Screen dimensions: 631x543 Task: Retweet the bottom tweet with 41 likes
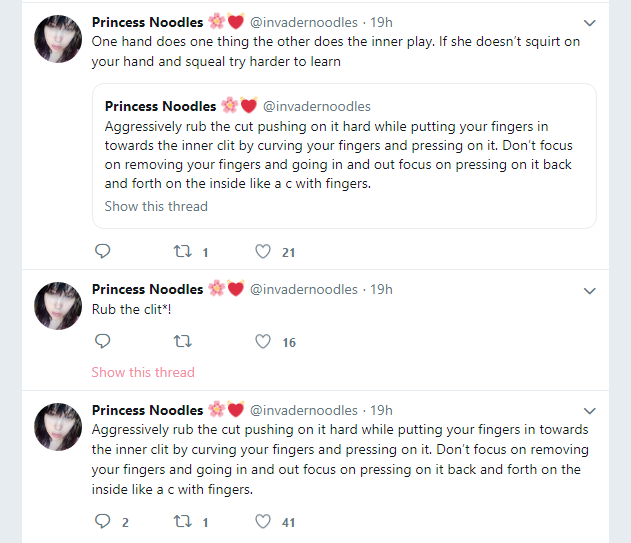point(182,521)
